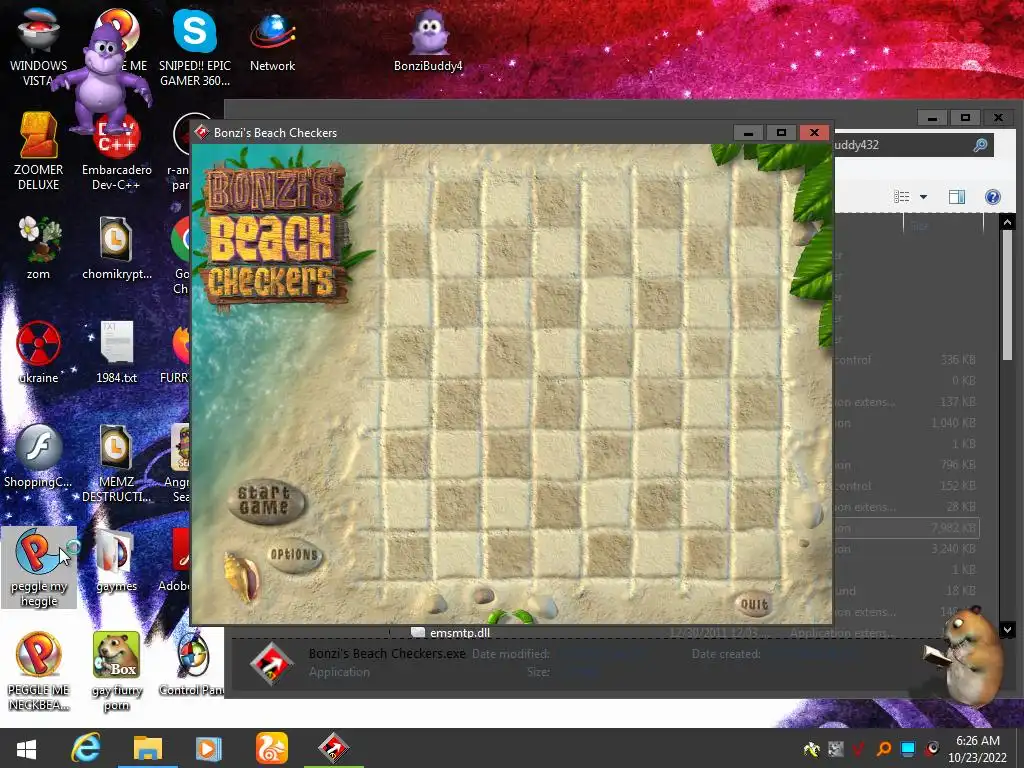Maximize the Bonzi's Beach Checkers window
The width and height of the screenshot is (1024, 768).
point(781,133)
